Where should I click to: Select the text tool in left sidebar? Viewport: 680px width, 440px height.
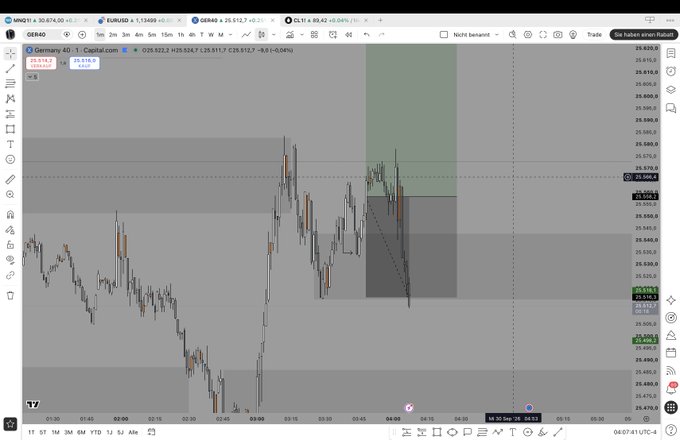(10, 144)
